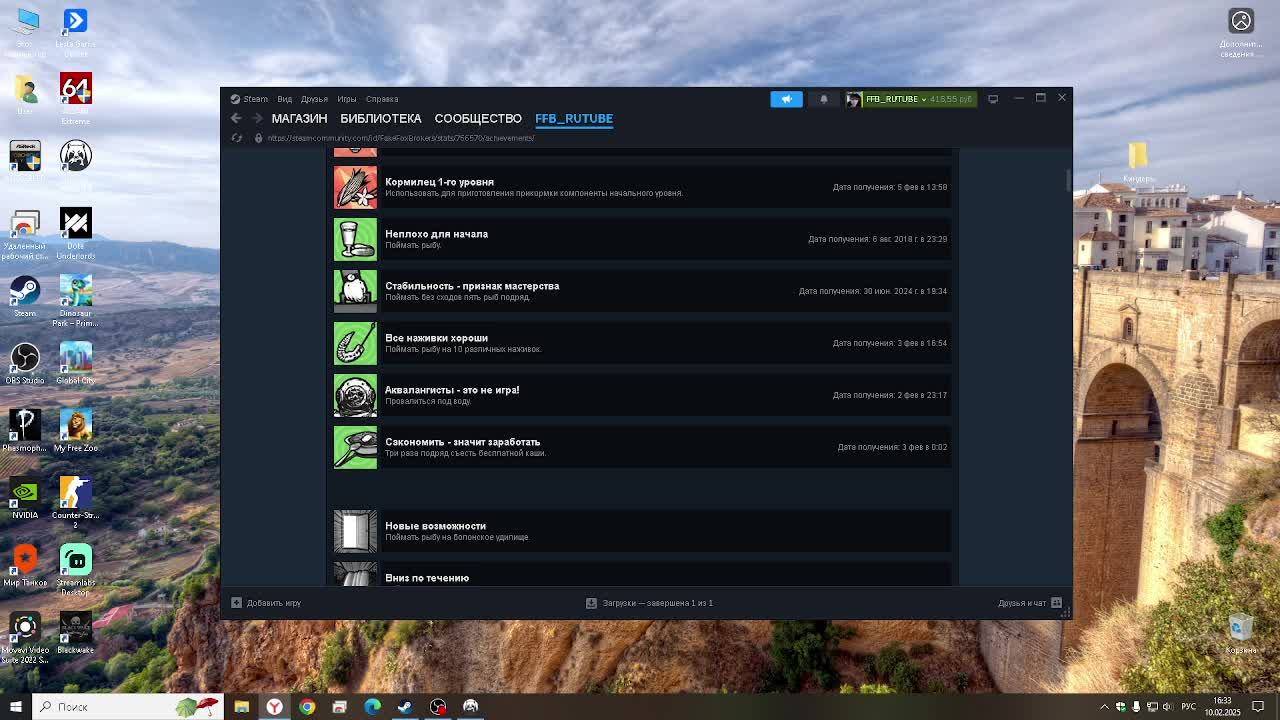Go forward with Steam's right arrow
The height and width of the screenshot is (720, 1280).
pos(257,118)
